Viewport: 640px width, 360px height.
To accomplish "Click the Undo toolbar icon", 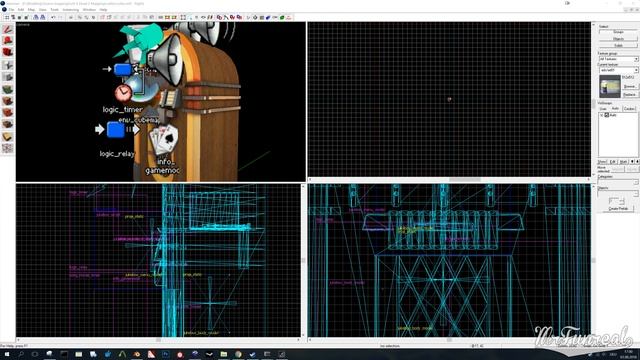I will [53, 17].
